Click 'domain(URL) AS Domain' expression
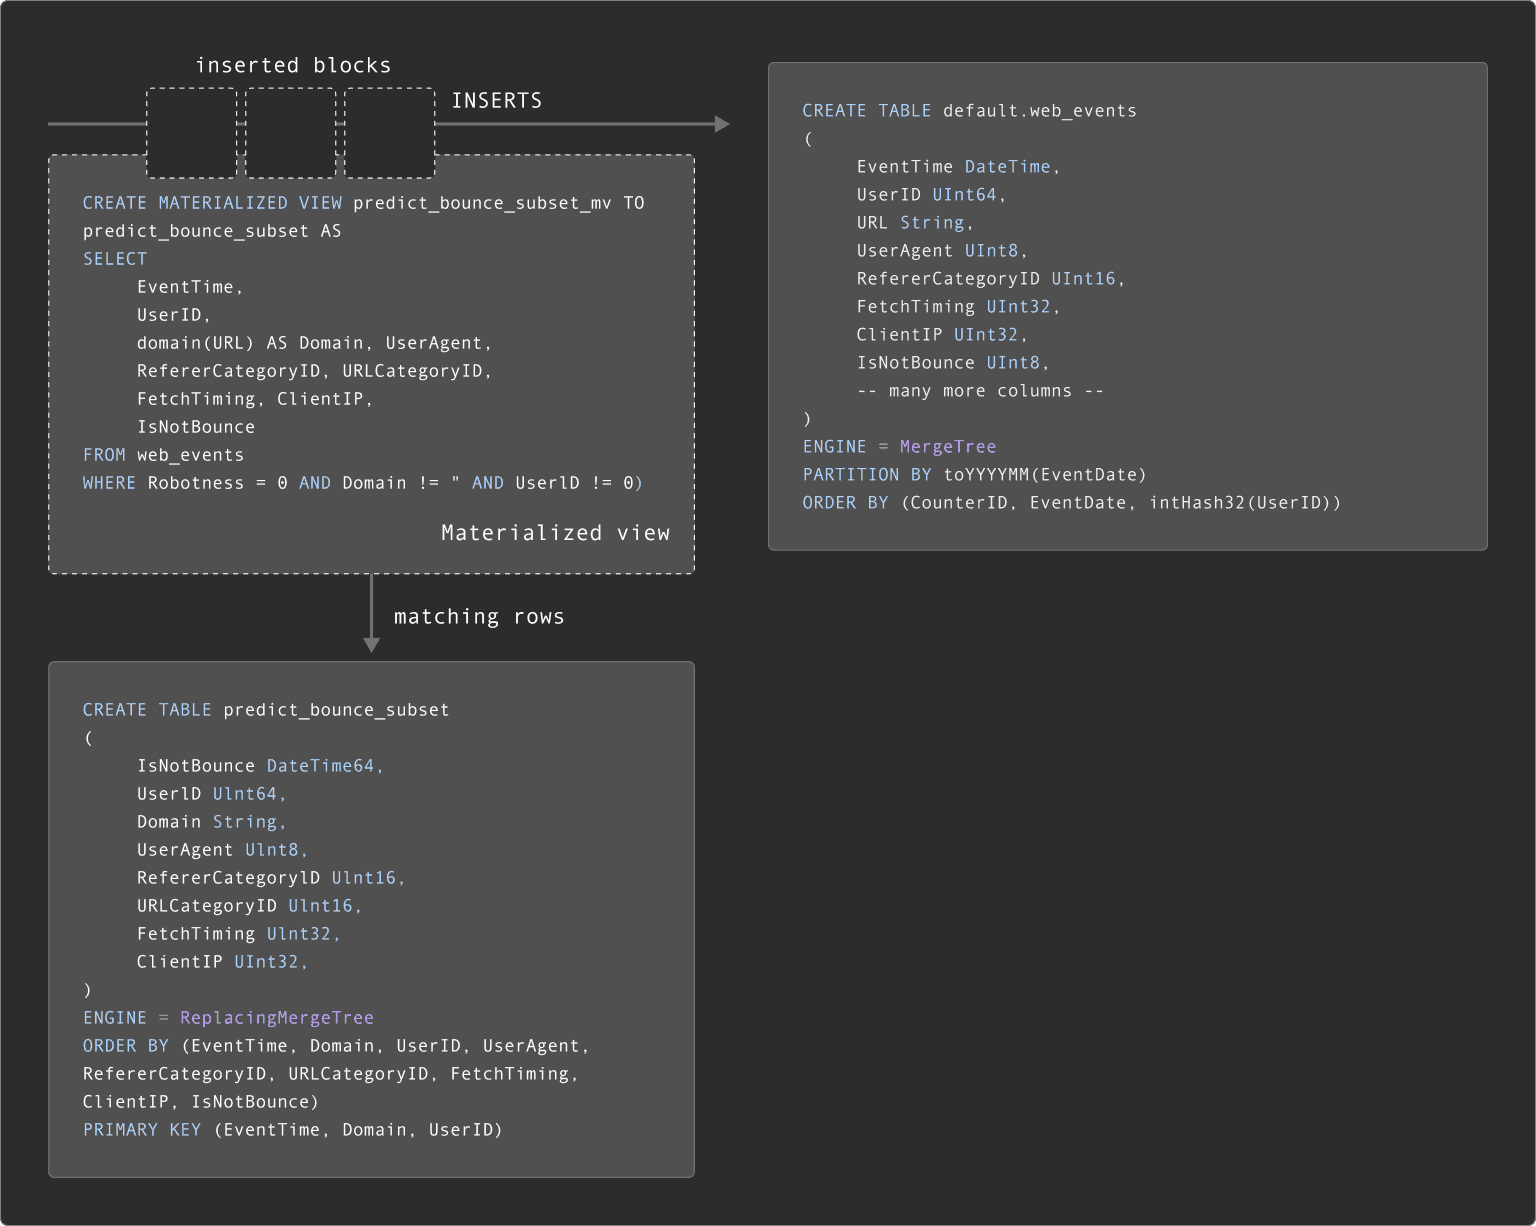 (250, 343)
